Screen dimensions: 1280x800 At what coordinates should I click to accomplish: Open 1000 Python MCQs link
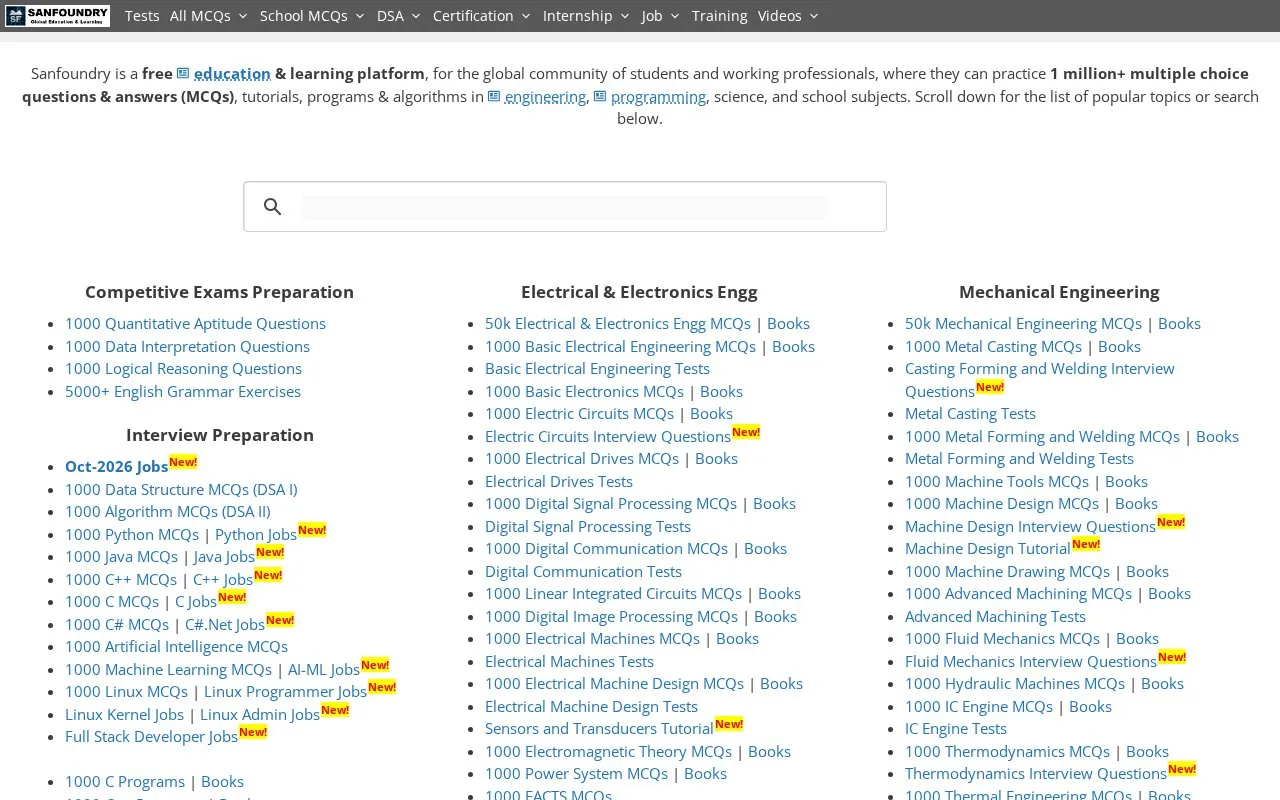point(132,535)
